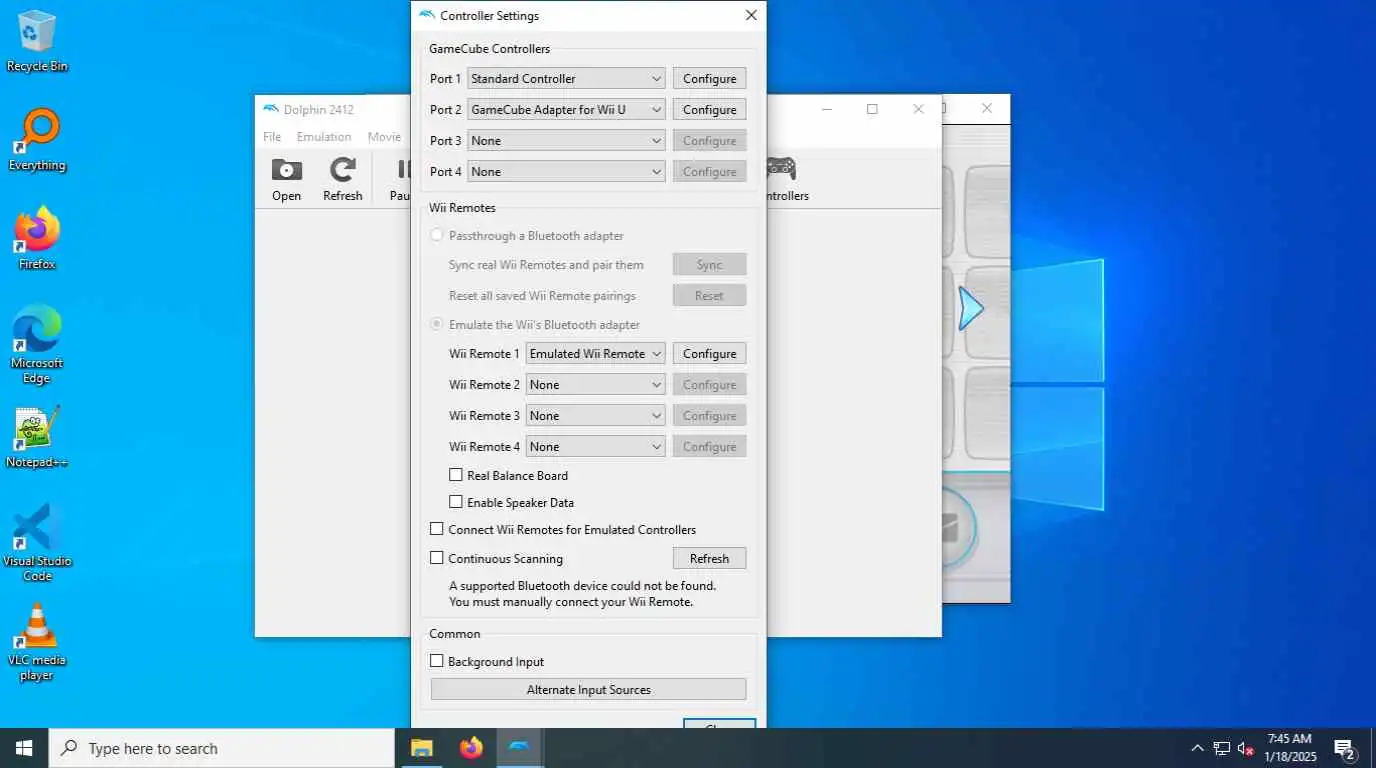This screenshot has width=1376, height=768.
Task: Launch Microsoft Edge from the desktop
Action: tap(37, 343)
